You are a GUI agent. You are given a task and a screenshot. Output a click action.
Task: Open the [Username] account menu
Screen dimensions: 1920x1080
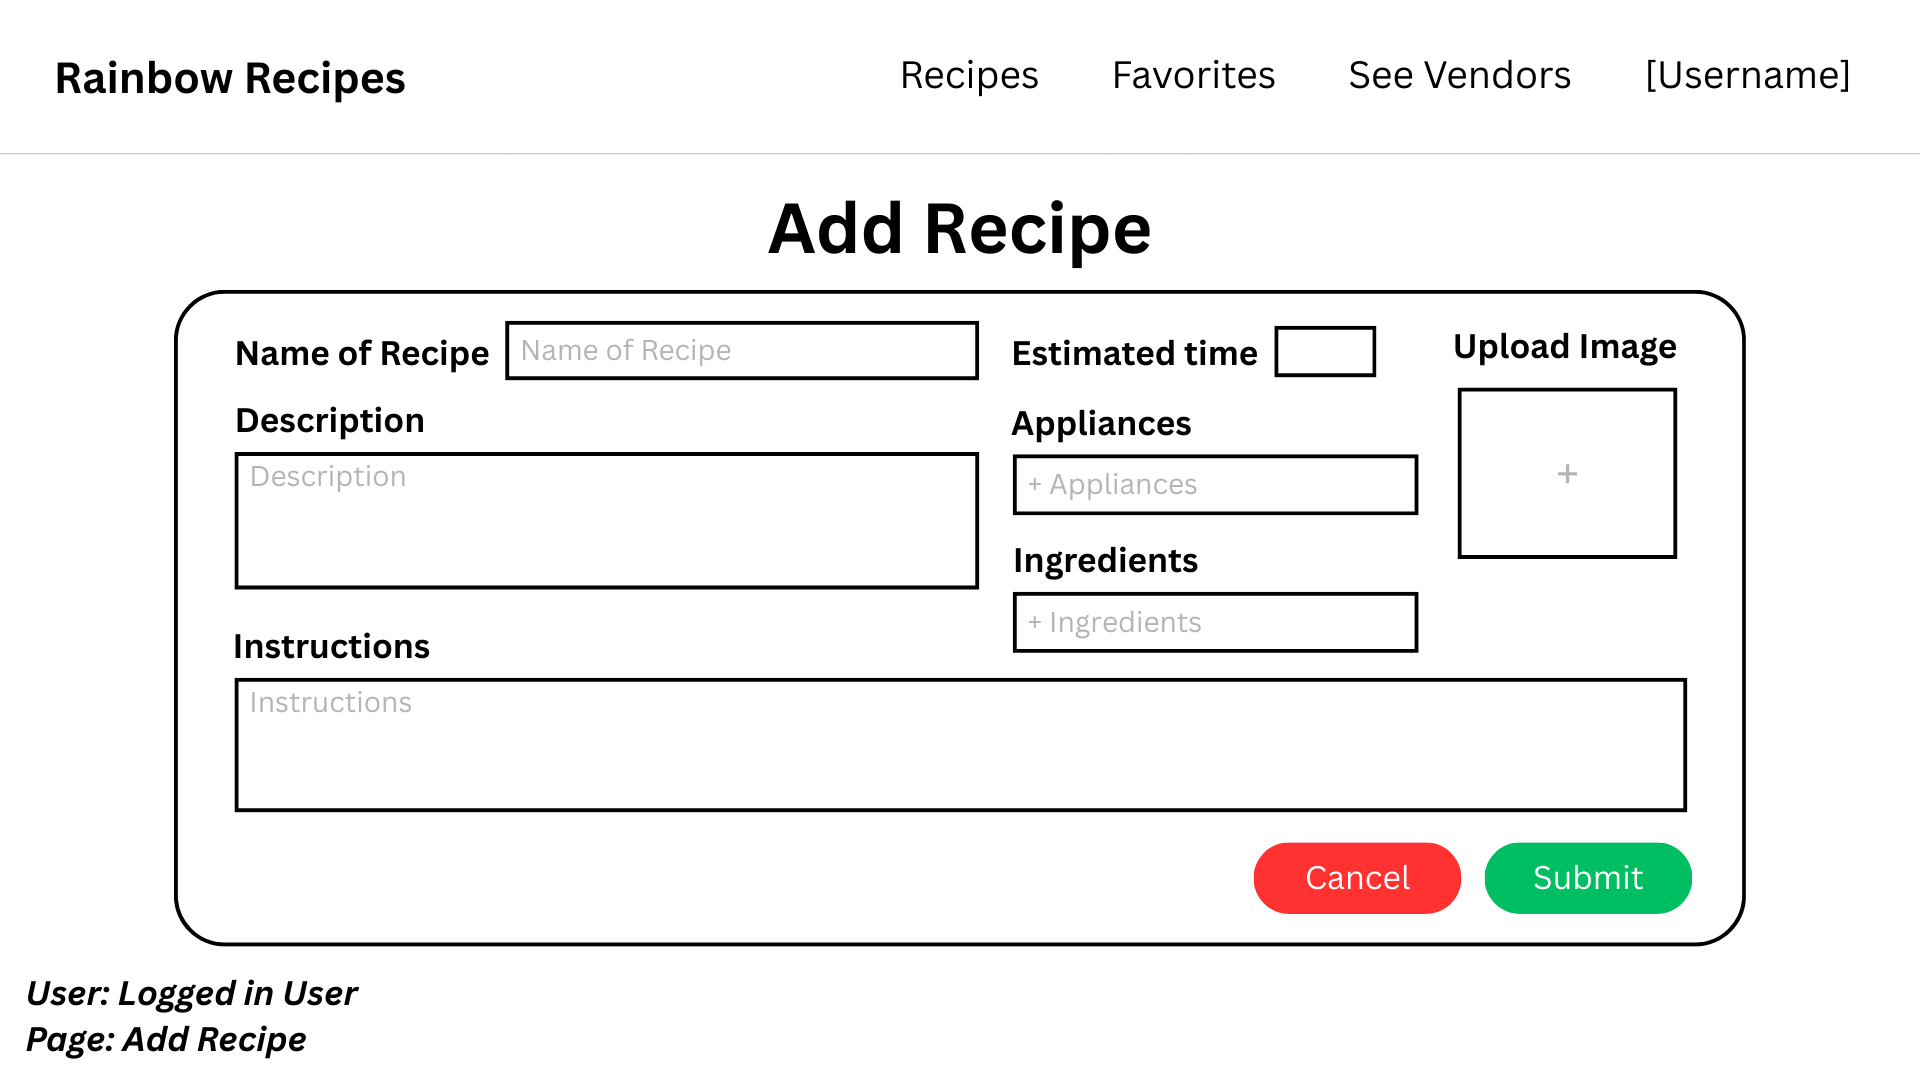(1747, 76)
